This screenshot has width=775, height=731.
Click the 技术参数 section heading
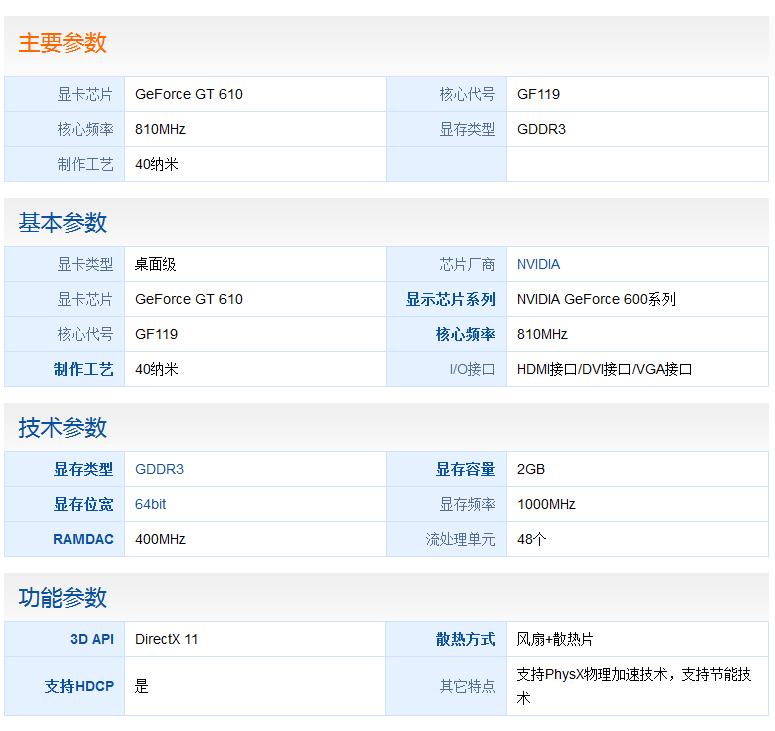point(62,428)
